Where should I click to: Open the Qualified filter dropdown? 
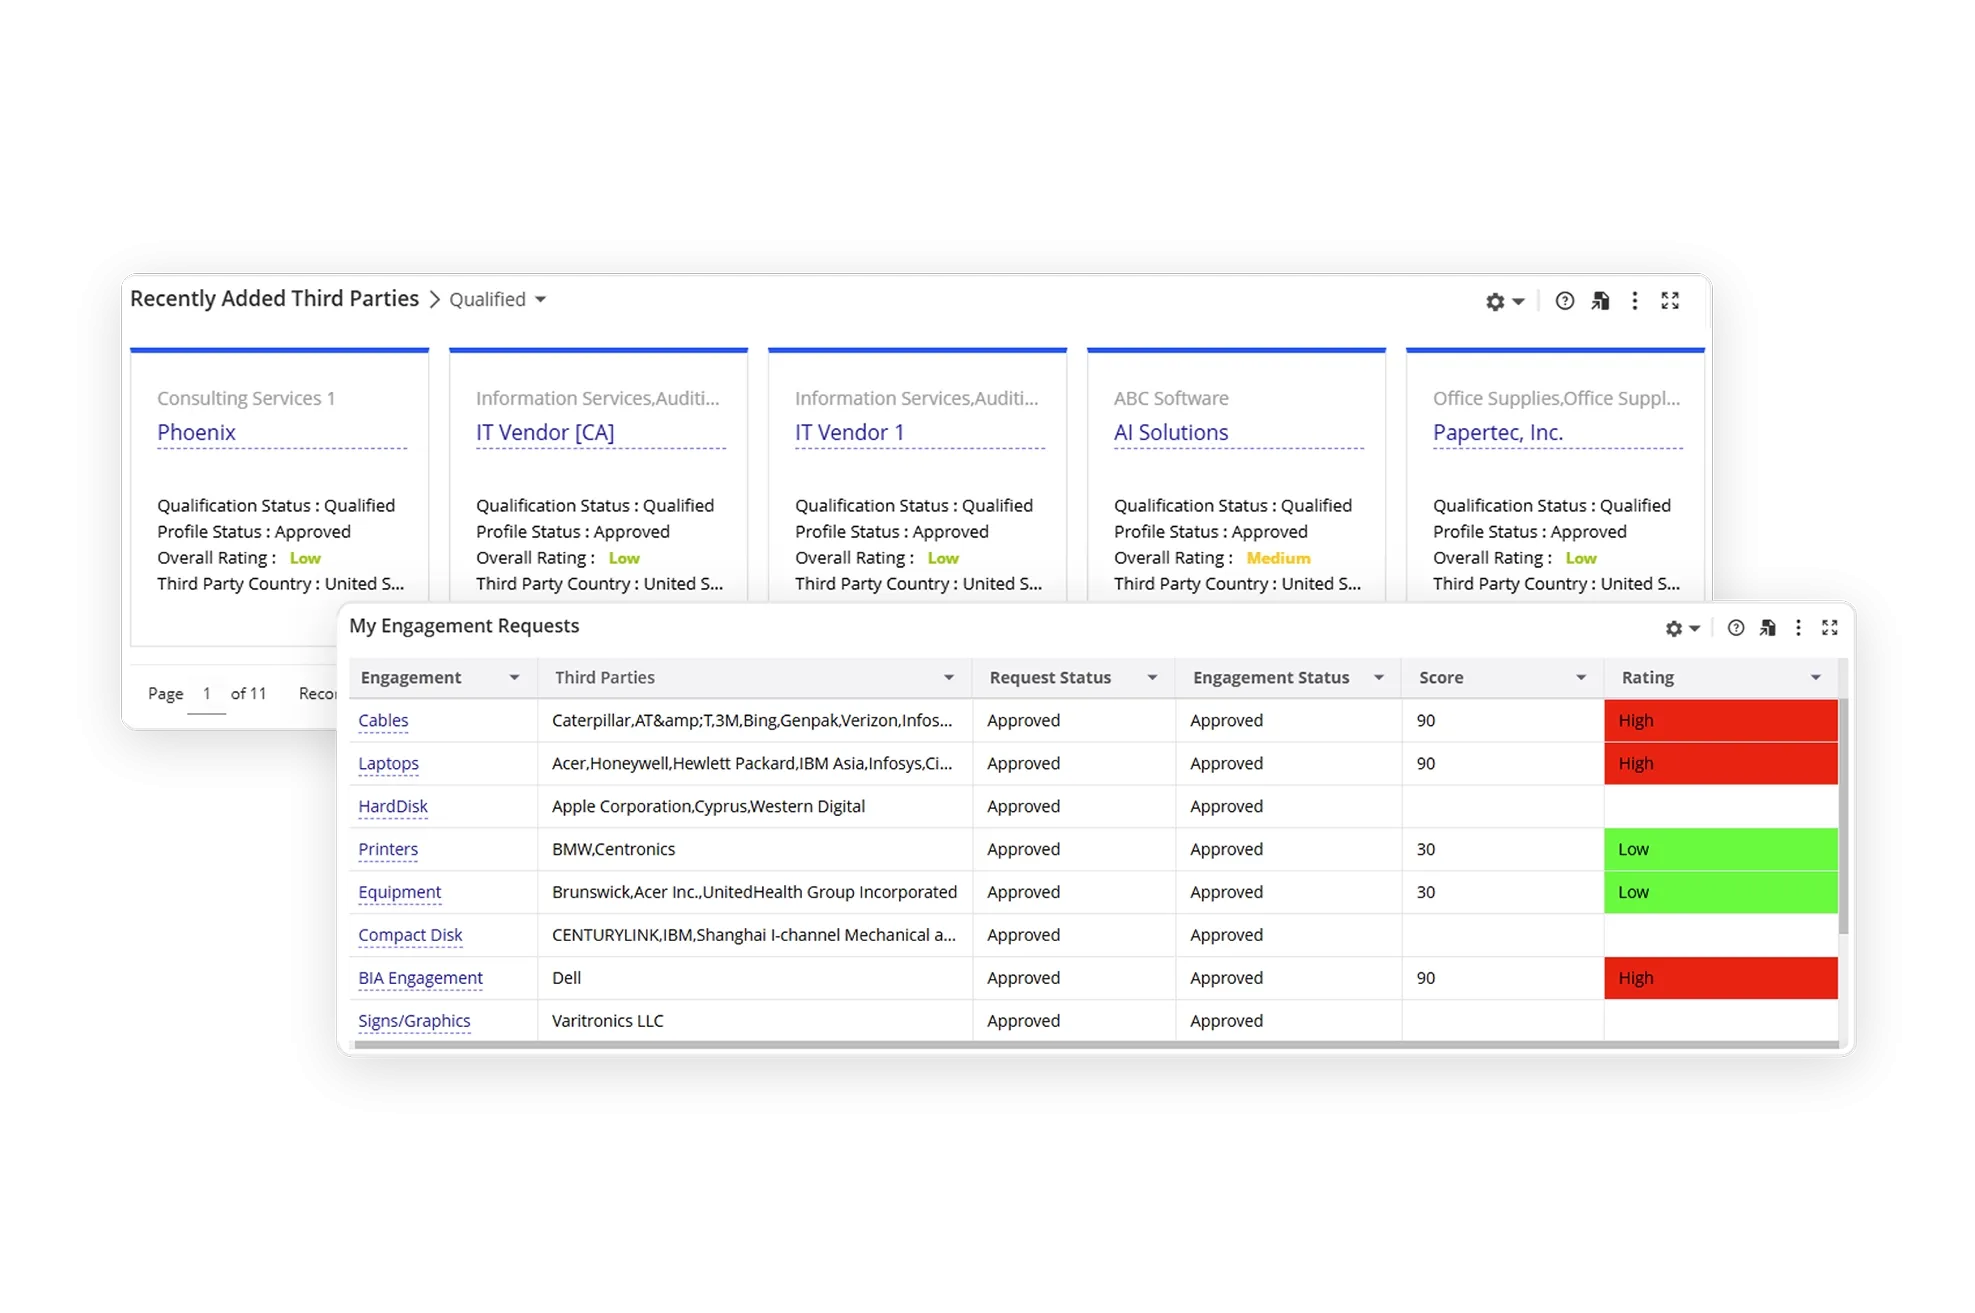[497, 299]
